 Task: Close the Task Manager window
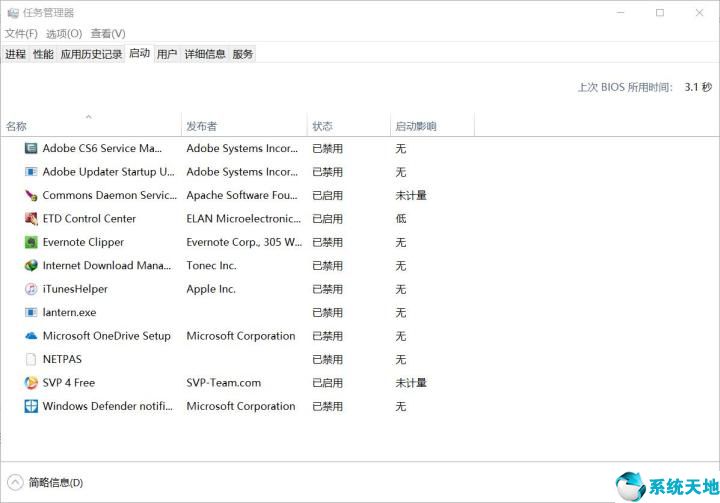699,13
